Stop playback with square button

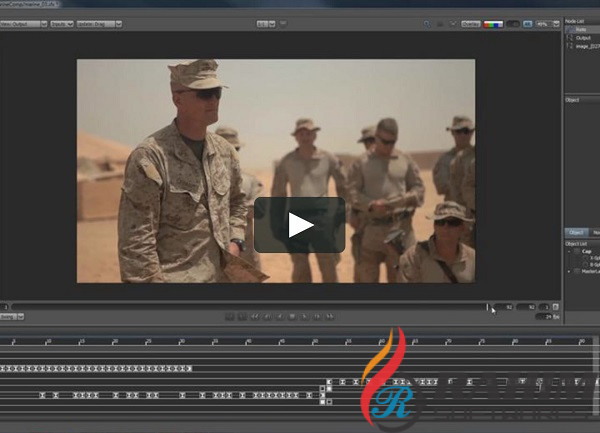point(292,317)
